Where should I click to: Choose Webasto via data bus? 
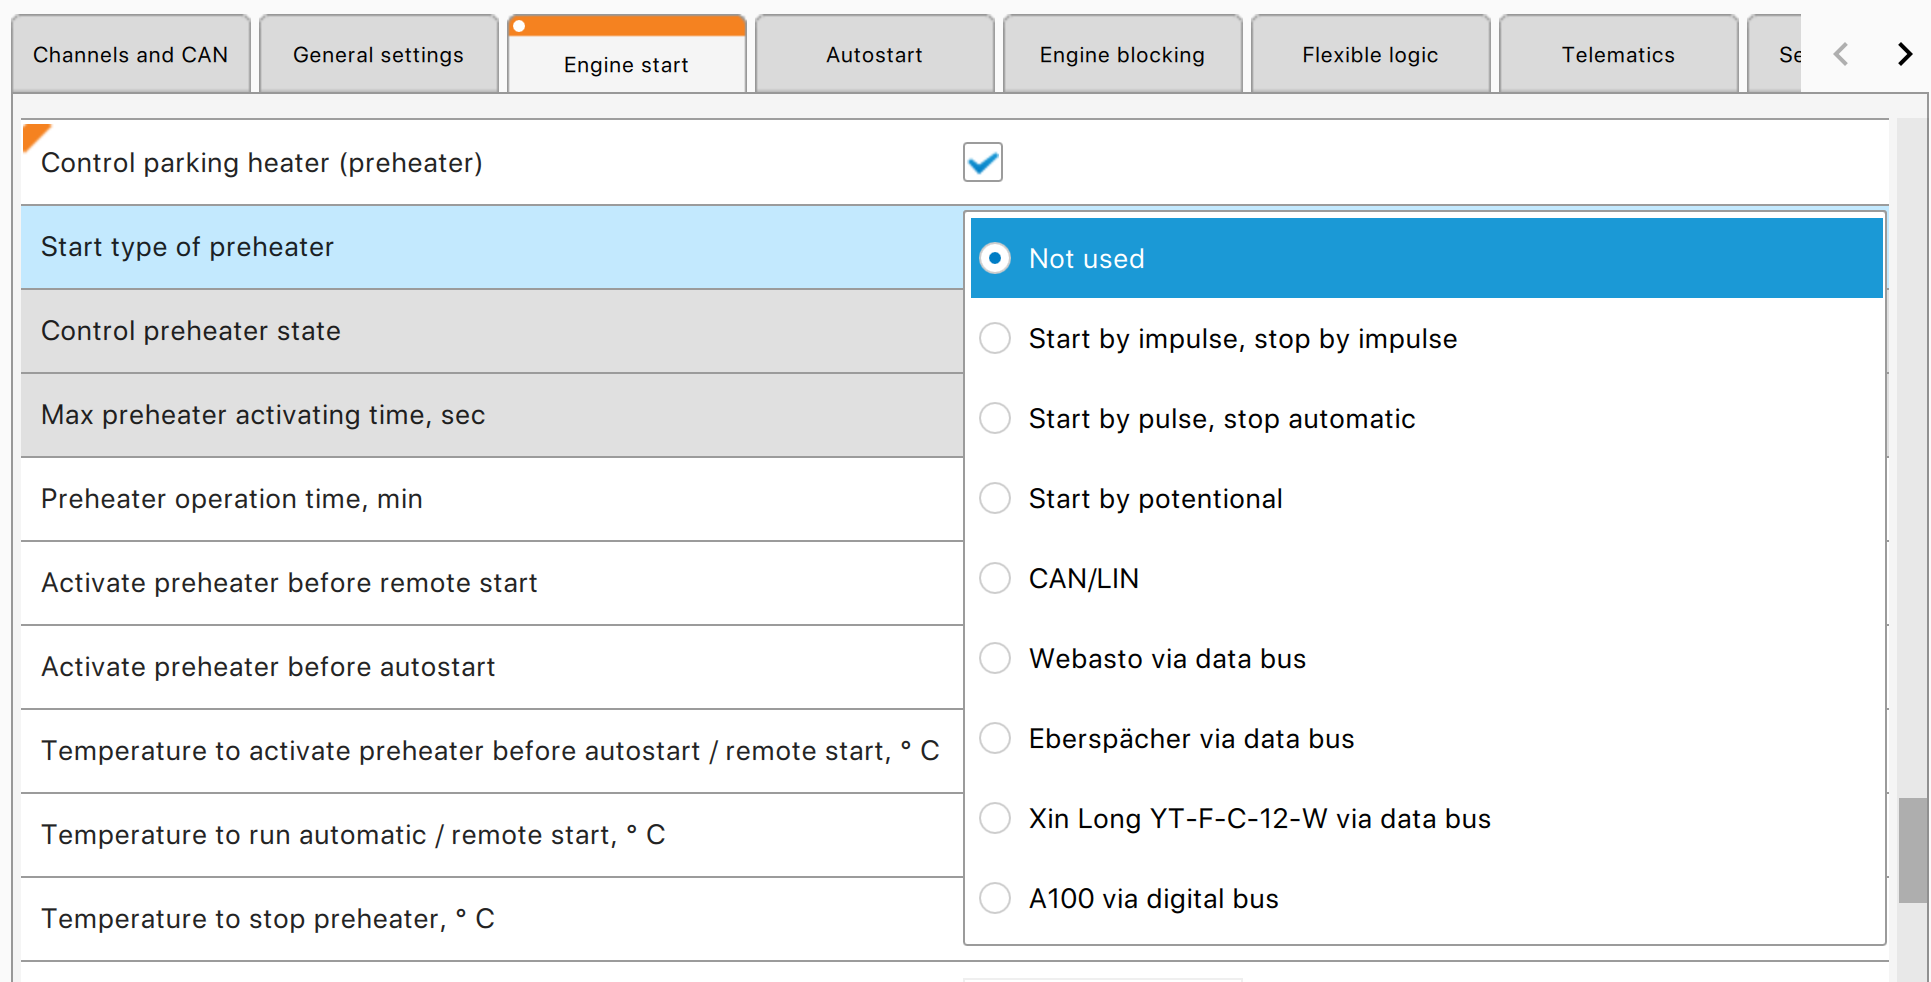pyautogui.click(x=1427, y=658)
